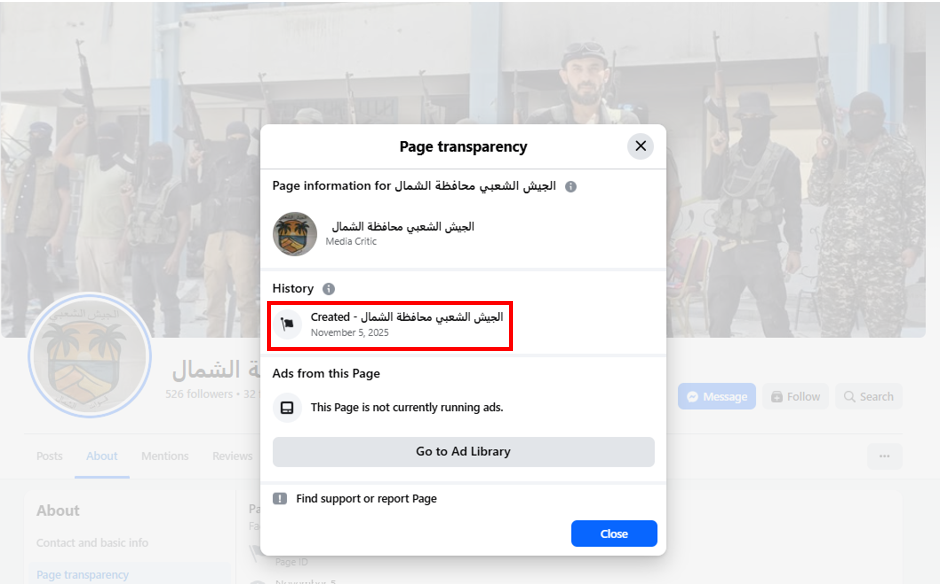Open the three-dot more options menu
Viewport: 942px width, 587px height.
coord(884,456)
